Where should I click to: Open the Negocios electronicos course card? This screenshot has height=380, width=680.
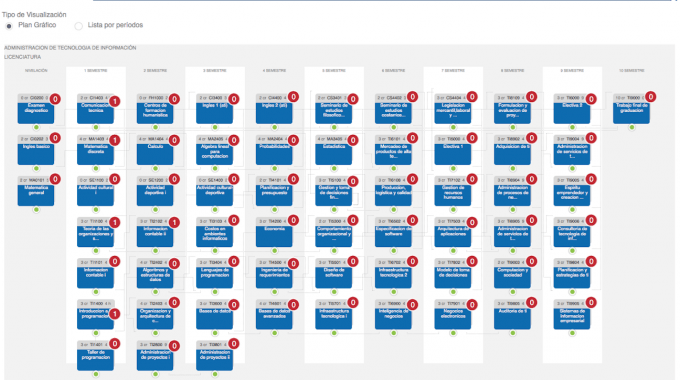pos(453,314)
